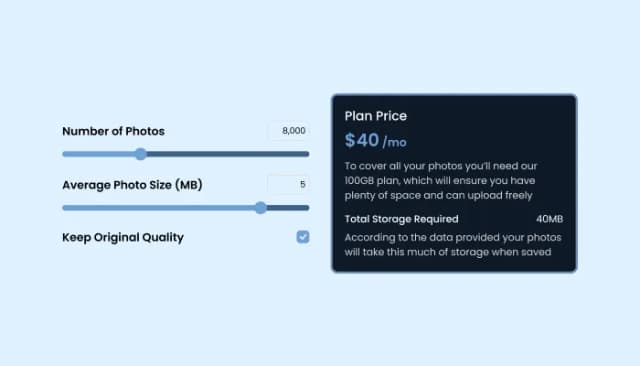This screenshot has width=640, height=366.
Task: Click the /mo suffix beside the price
Action: [395, 142]
